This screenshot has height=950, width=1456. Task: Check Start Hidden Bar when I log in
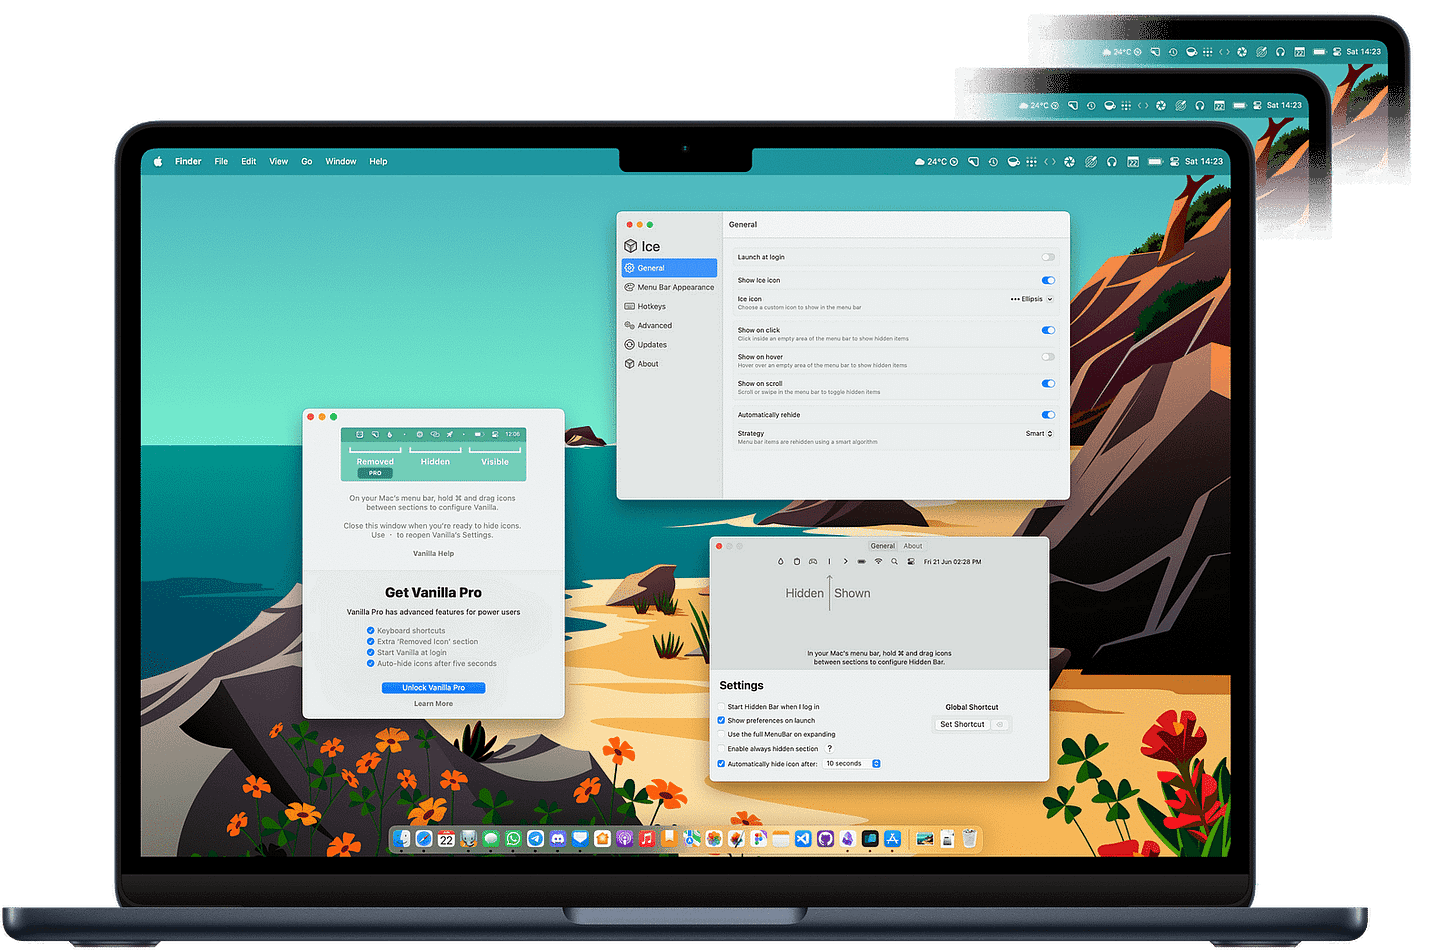pyautogui.click(x=721, y=707)
